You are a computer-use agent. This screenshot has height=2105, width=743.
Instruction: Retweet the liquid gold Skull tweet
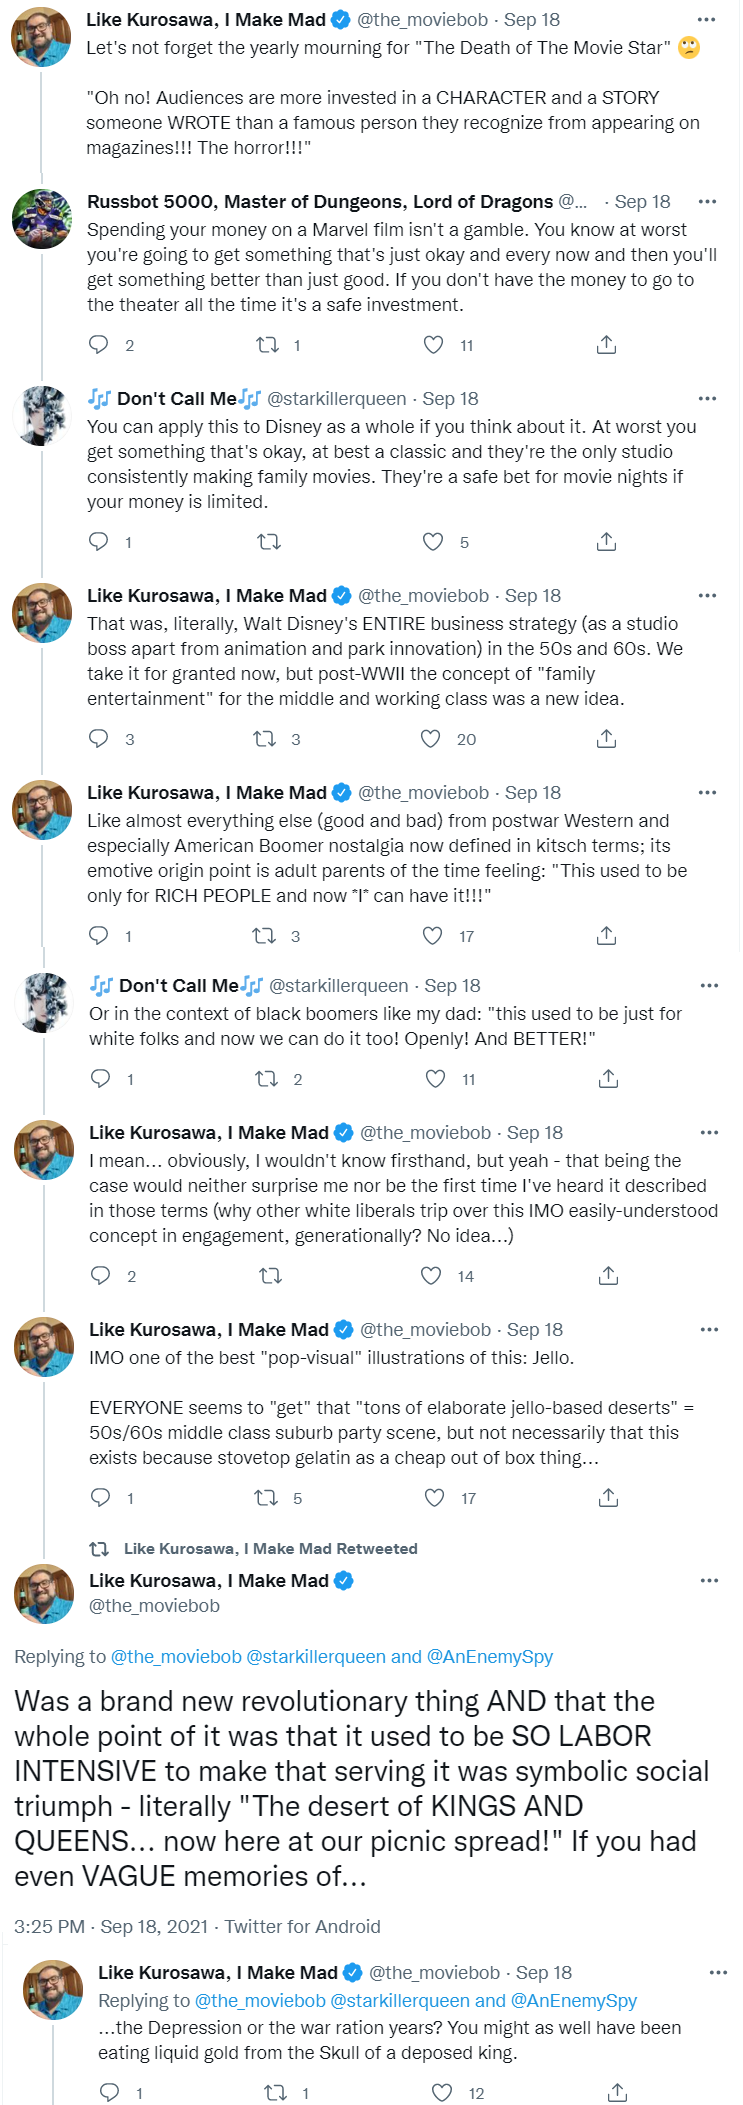(x=275, y=2093)
